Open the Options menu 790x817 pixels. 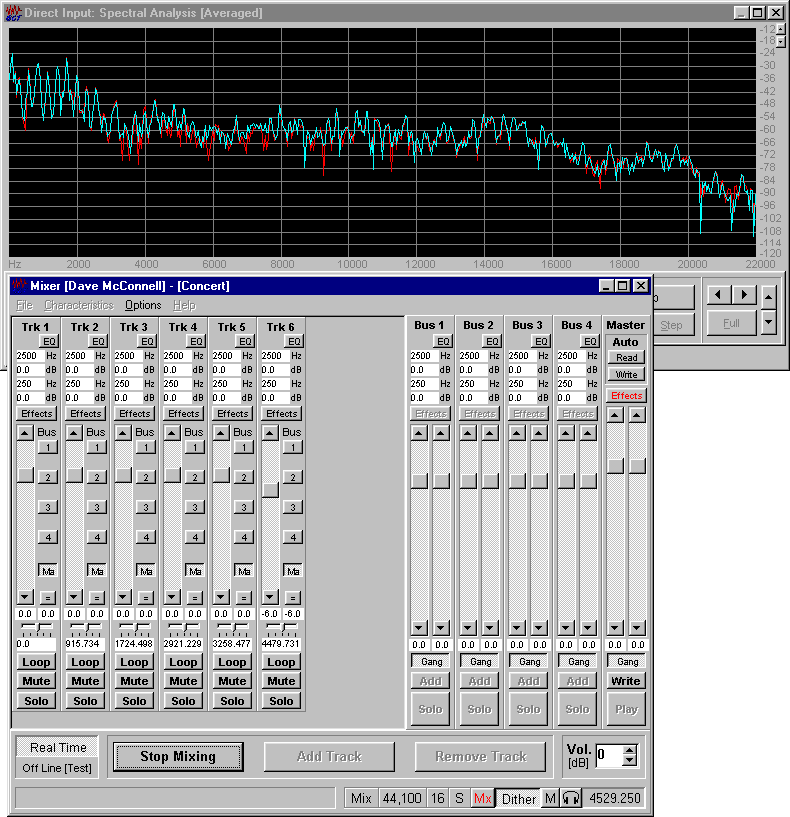tap(143, 305)
